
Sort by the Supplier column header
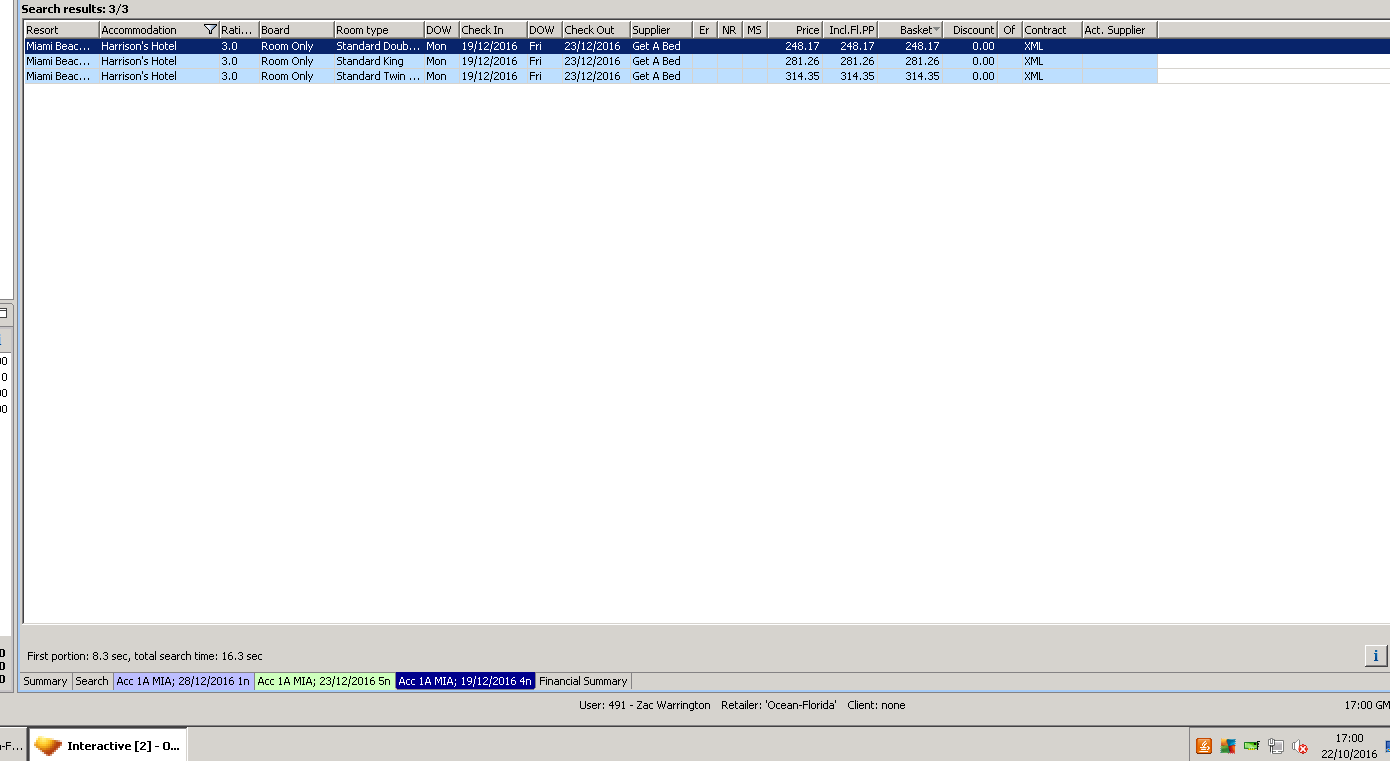[x=660, y=30]
